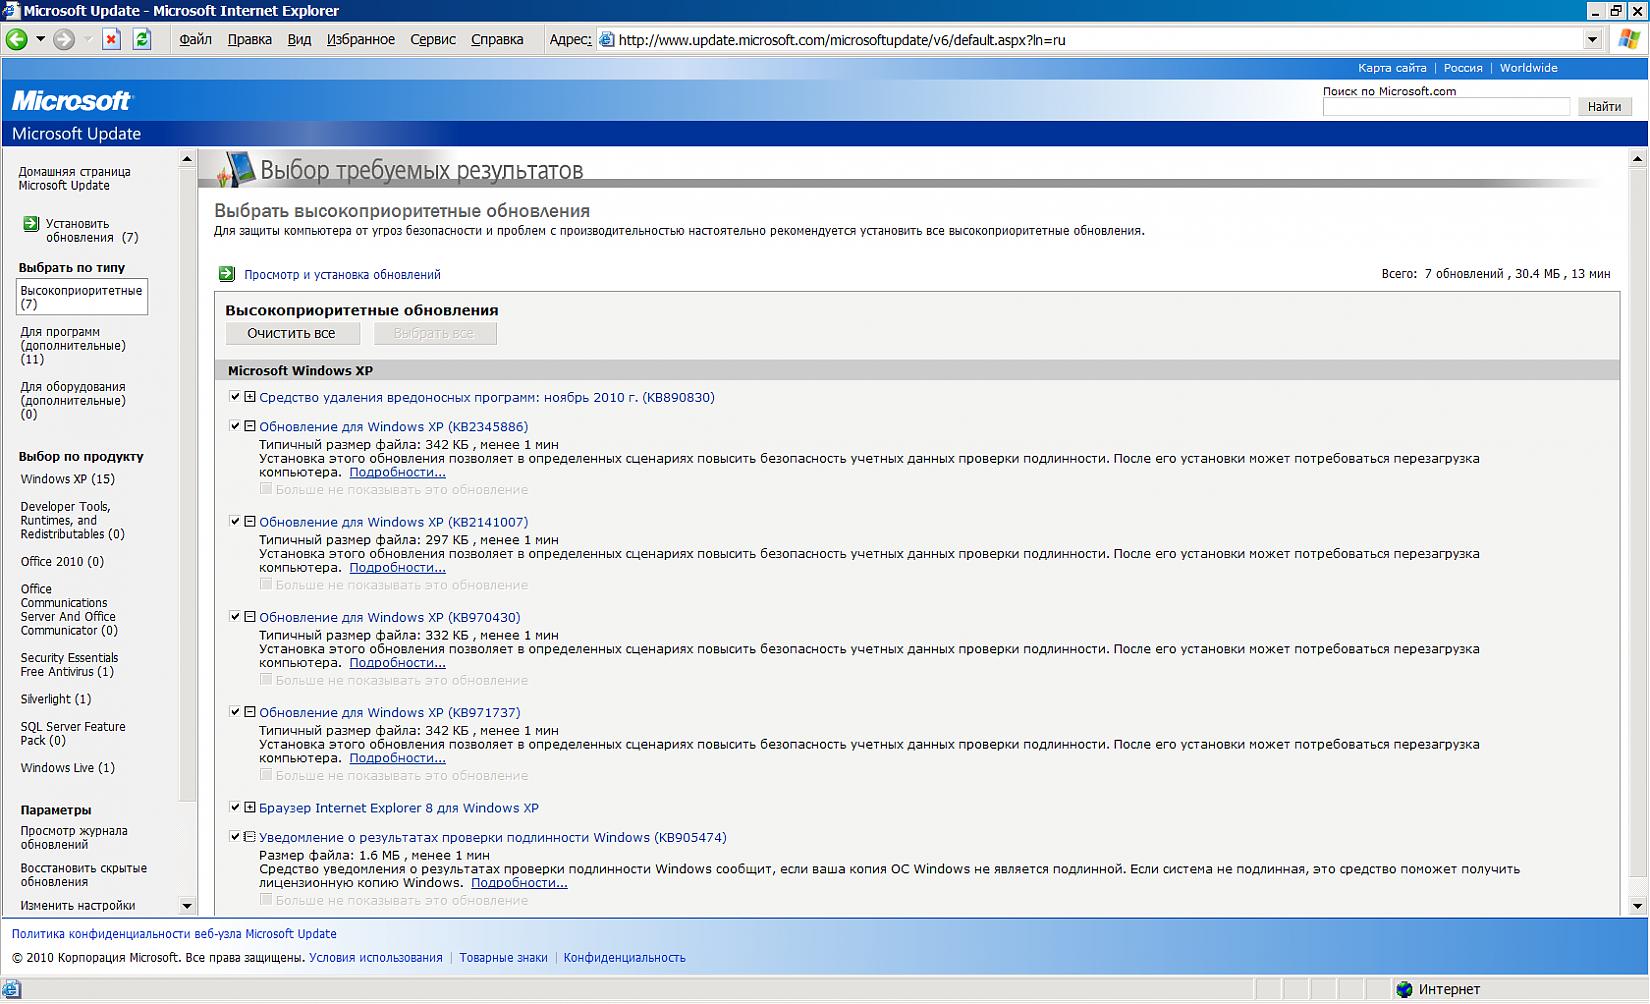Uncheck the KB2345886 update checkbox

click(235, 426)
